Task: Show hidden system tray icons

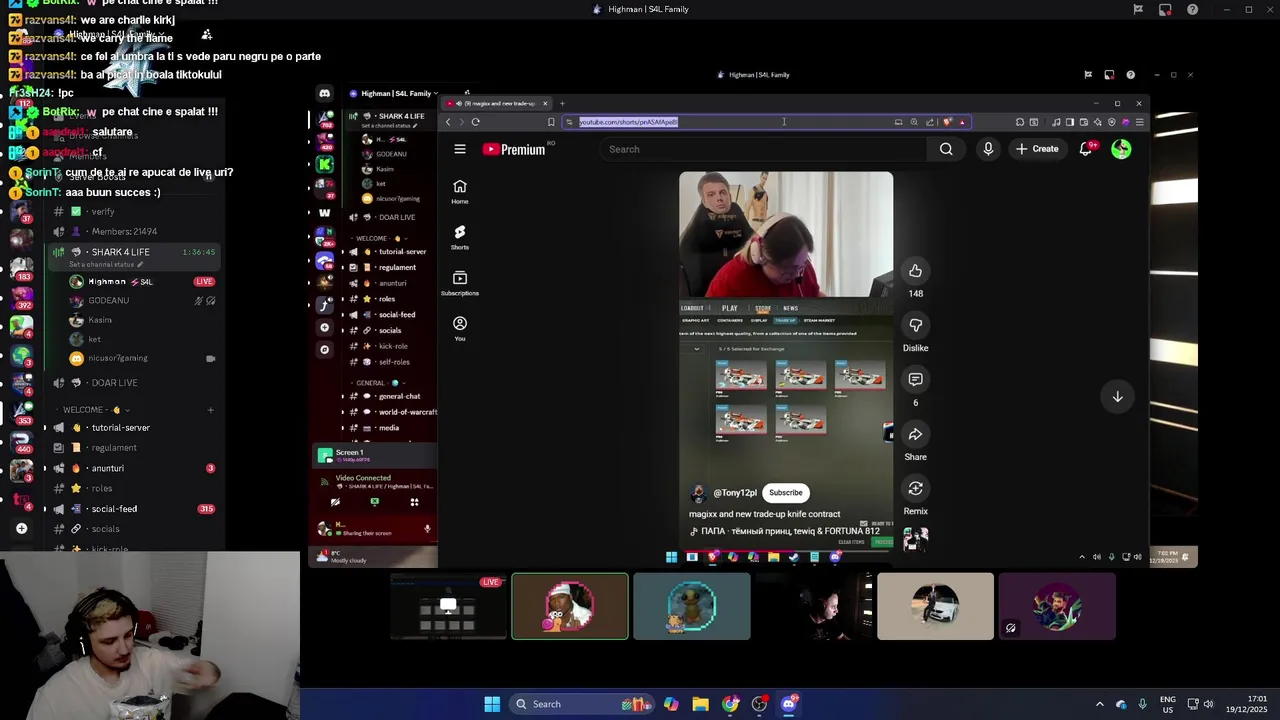Action: tap(1099, 704)
